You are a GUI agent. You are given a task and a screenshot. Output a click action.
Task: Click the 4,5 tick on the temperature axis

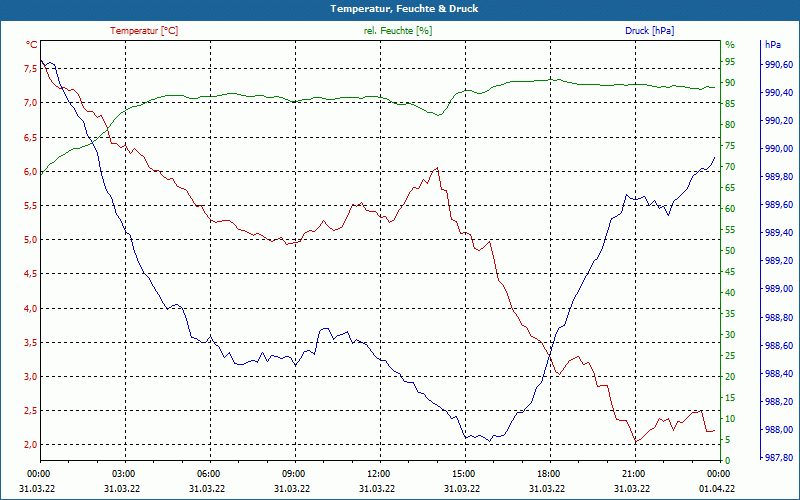[31, 274]
